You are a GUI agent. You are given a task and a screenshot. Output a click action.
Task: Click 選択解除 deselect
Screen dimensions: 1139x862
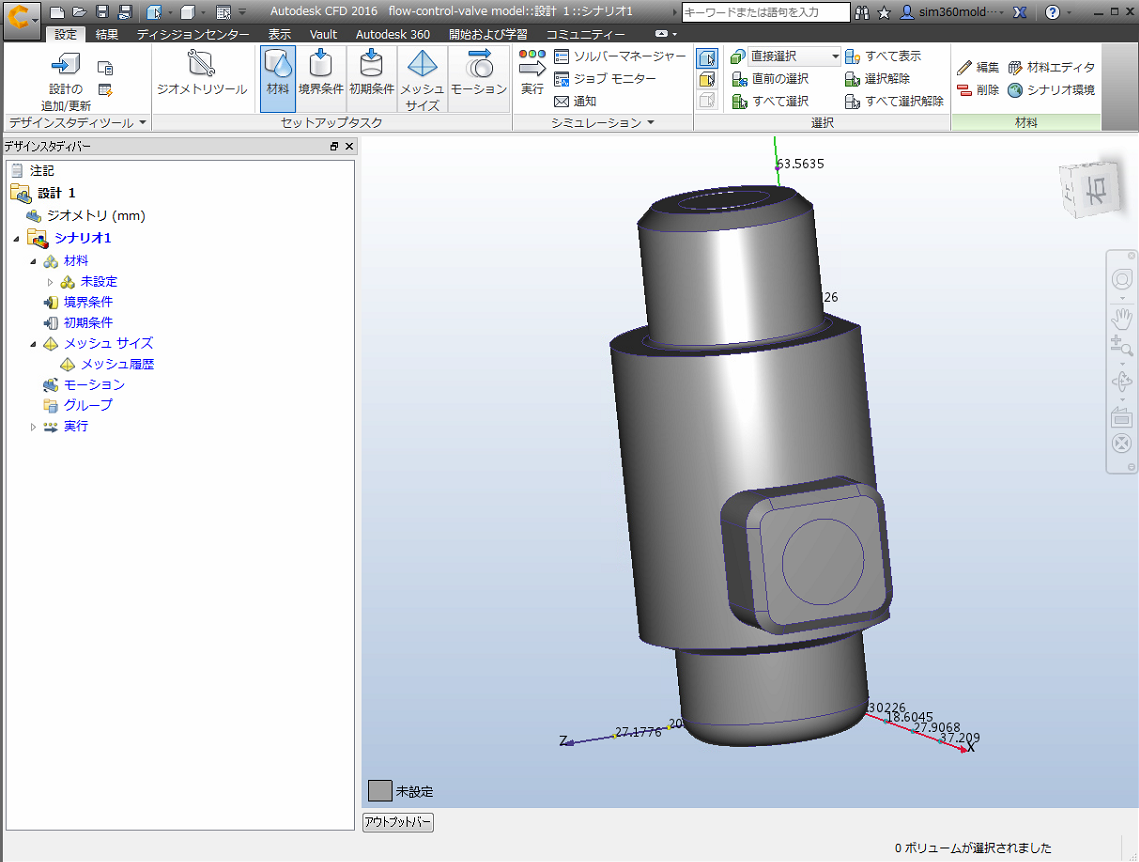(877, 78)
